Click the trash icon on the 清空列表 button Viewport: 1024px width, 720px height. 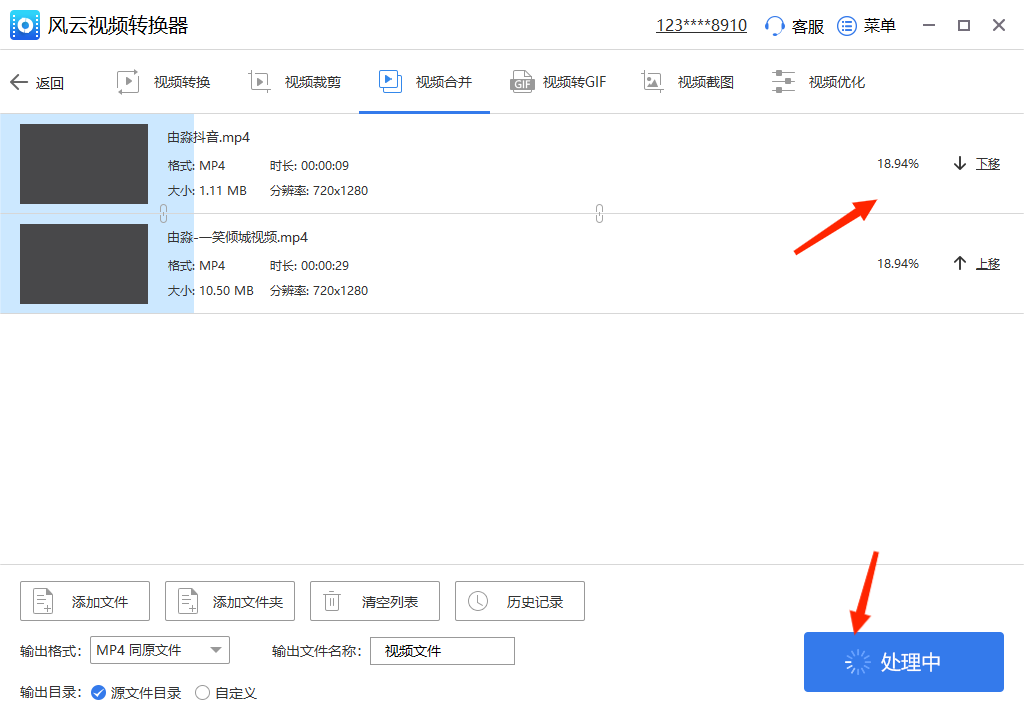pos(330,600)
